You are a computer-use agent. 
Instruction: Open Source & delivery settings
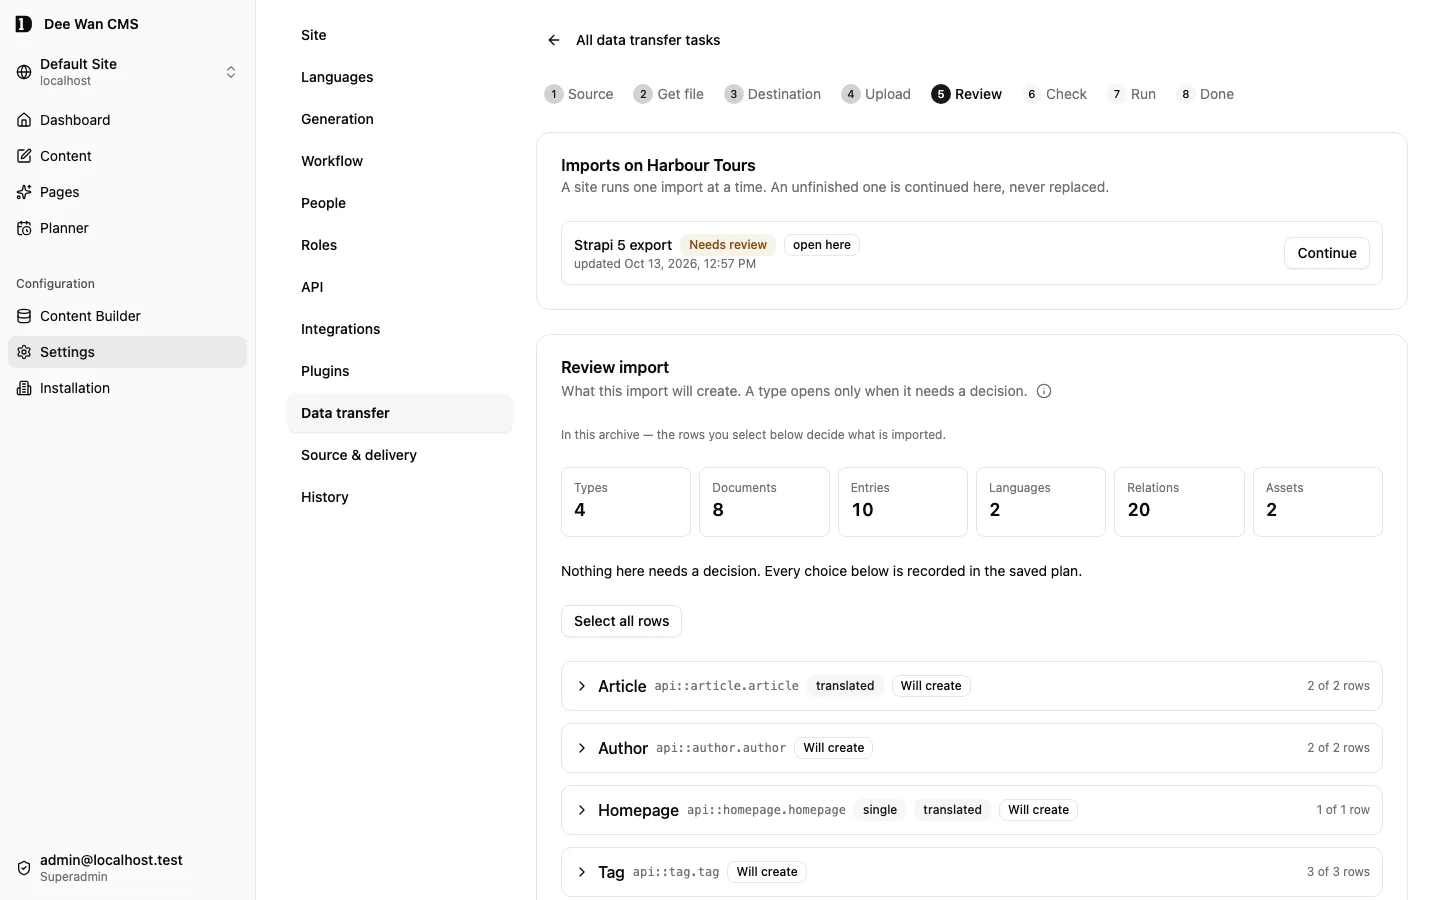coord(400,455)
